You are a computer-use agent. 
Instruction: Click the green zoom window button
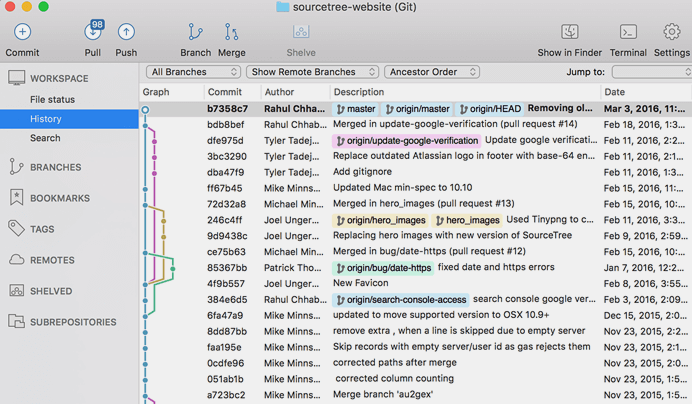click(43, 6)
